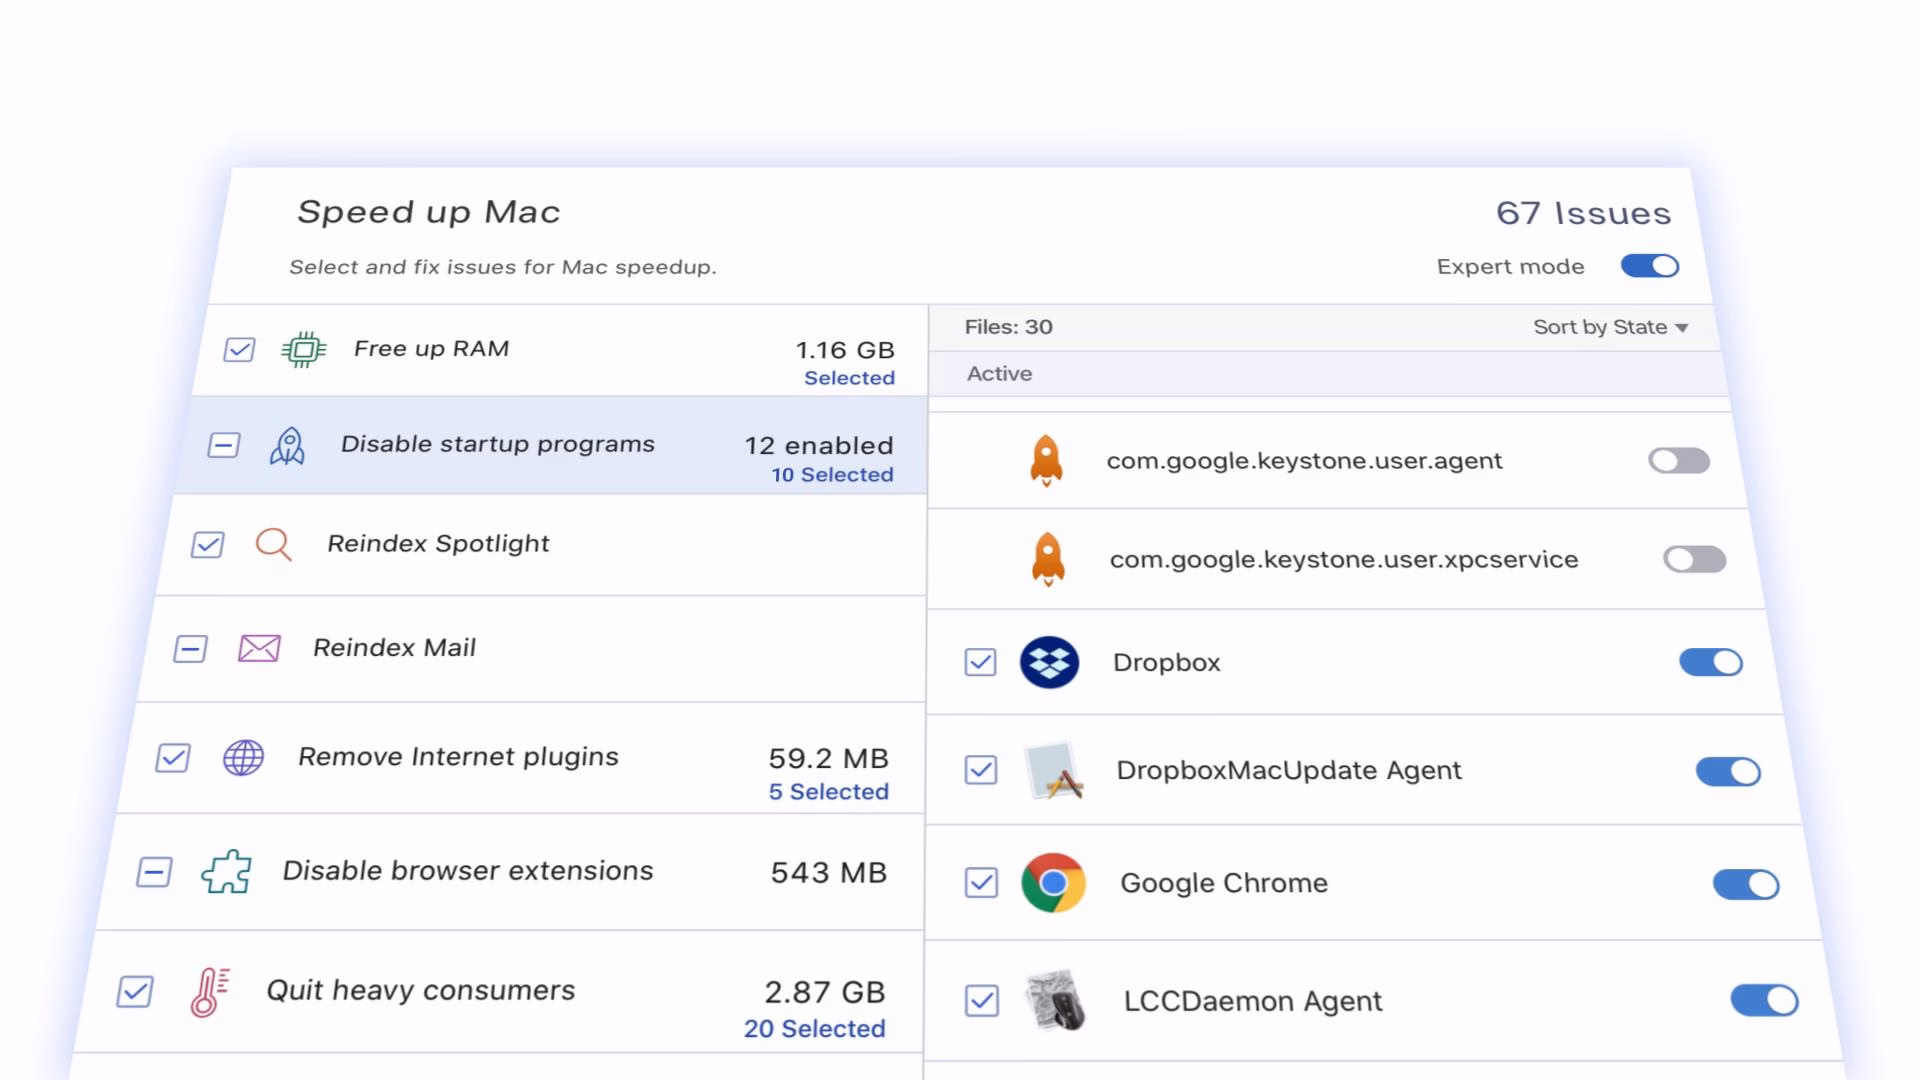Click the puzzle piece browser extensions icon

[227, 872]
